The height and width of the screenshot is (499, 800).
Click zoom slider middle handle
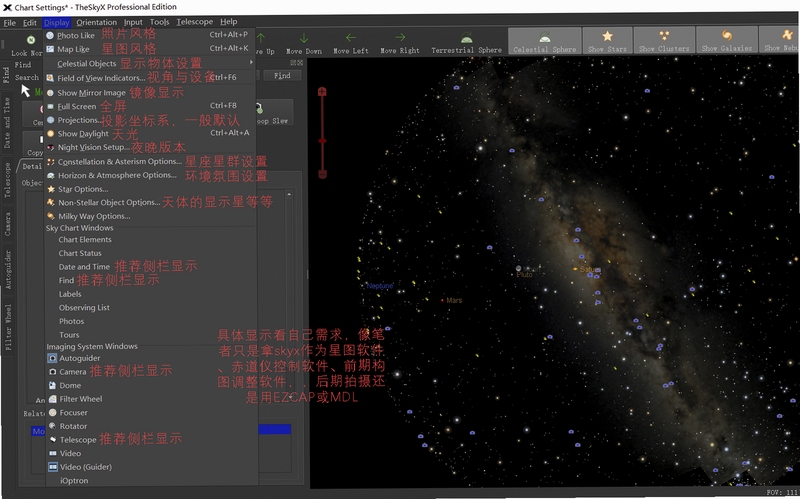click(322, 141)
